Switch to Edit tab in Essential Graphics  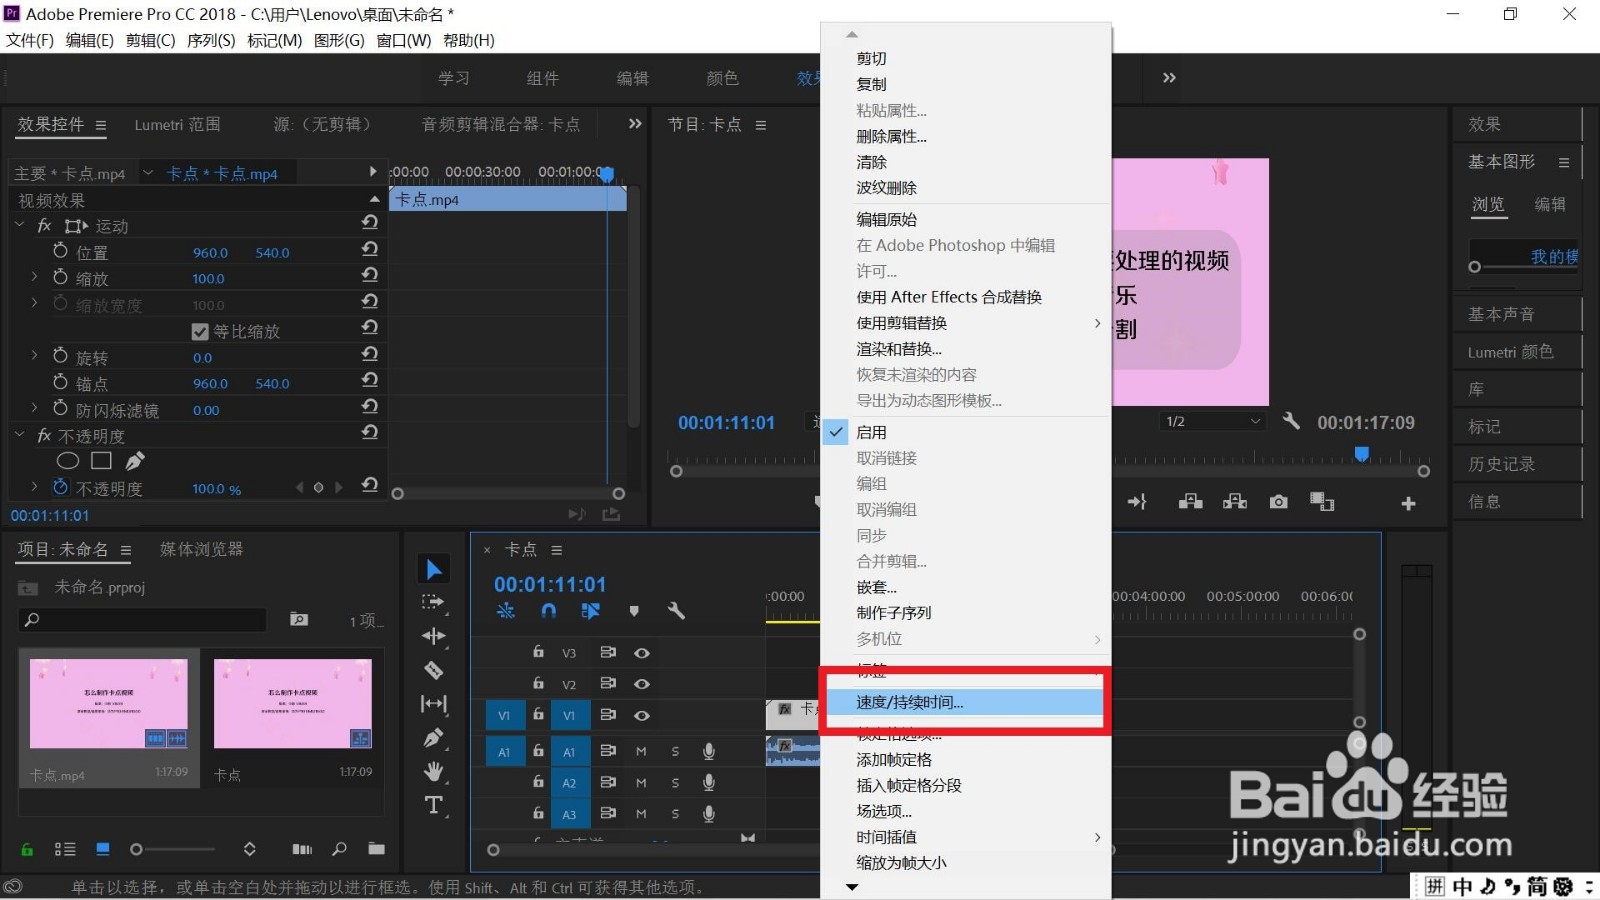coord(1550,204)
